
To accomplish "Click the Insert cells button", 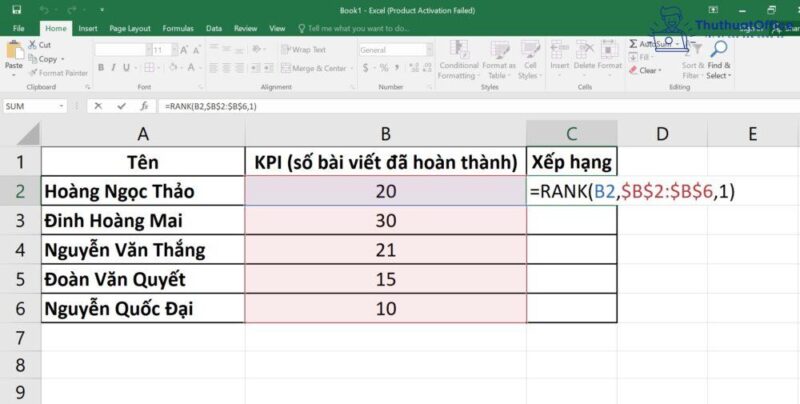I will pyautogui.click(x=559, y=55).
